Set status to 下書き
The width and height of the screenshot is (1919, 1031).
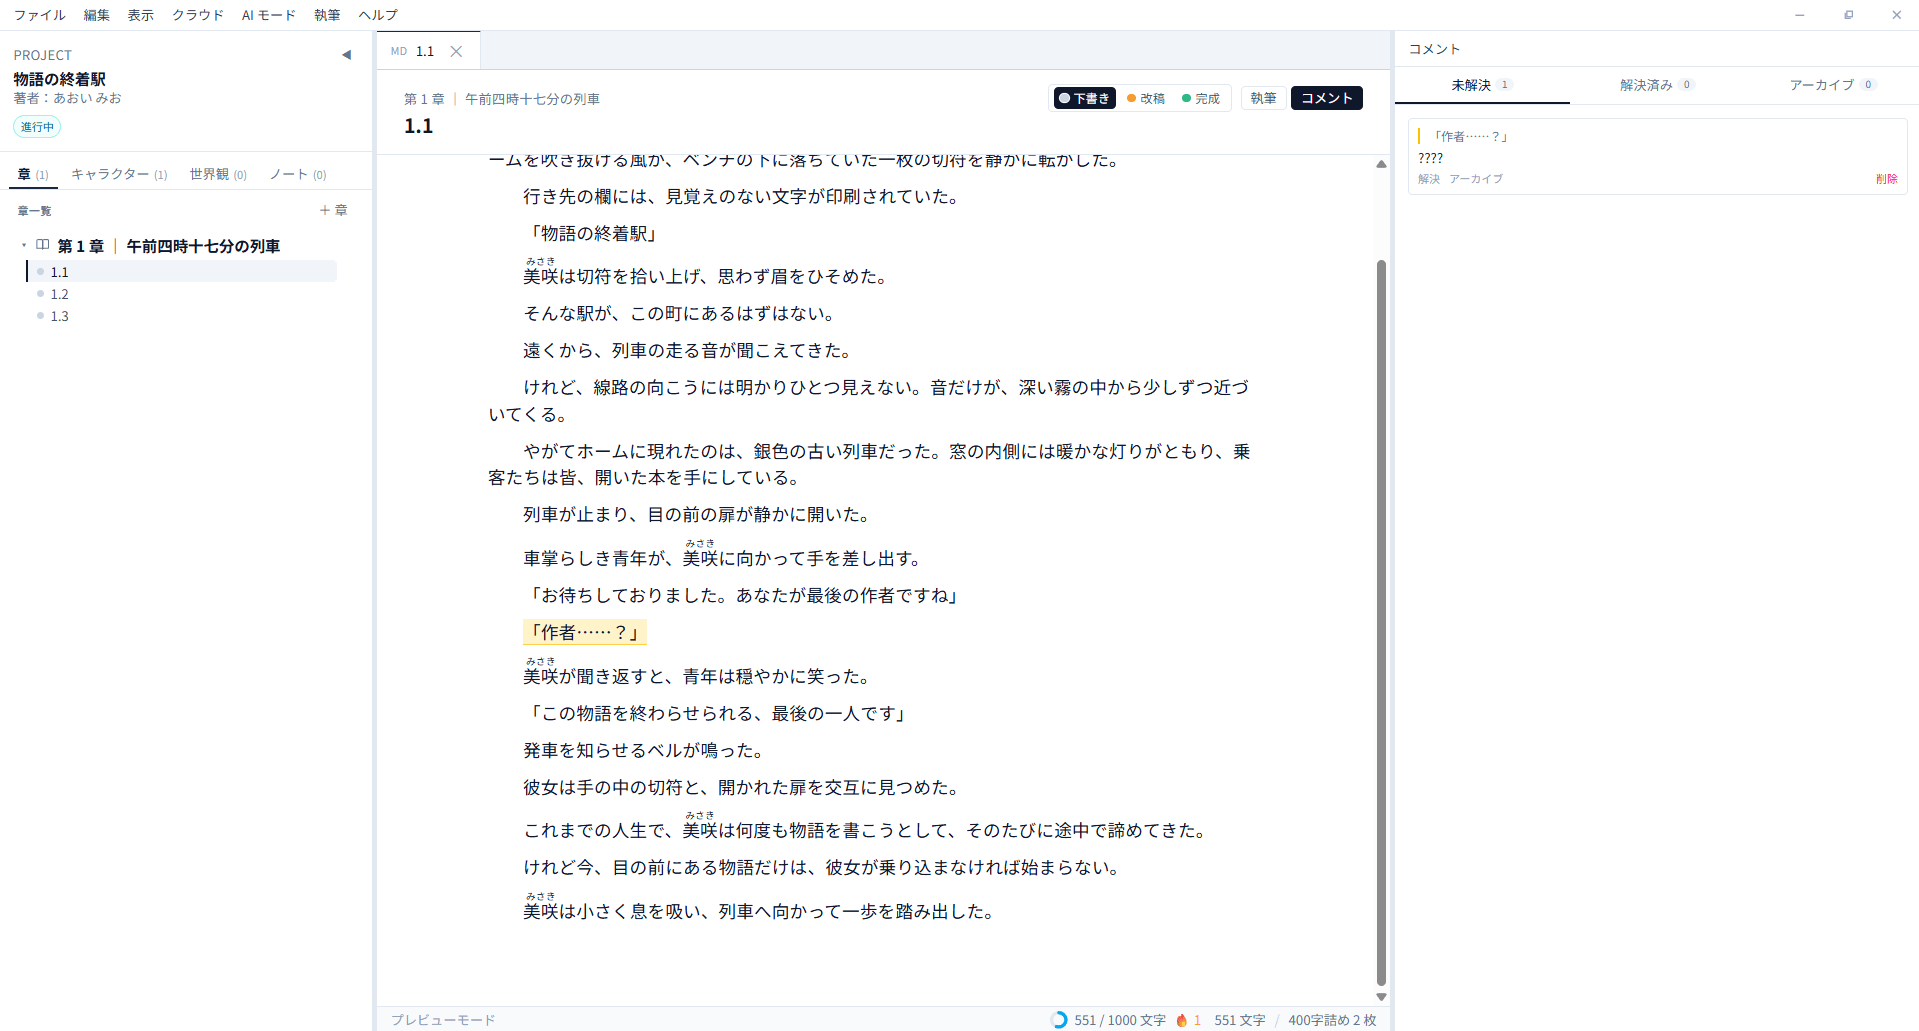(1085, 98)
